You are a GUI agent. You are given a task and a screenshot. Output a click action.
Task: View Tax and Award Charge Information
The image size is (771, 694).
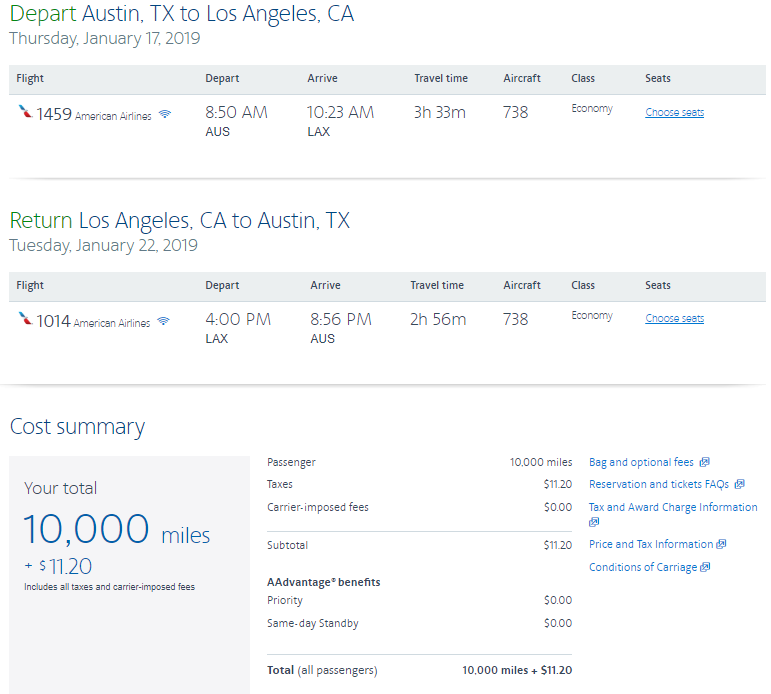673,507
